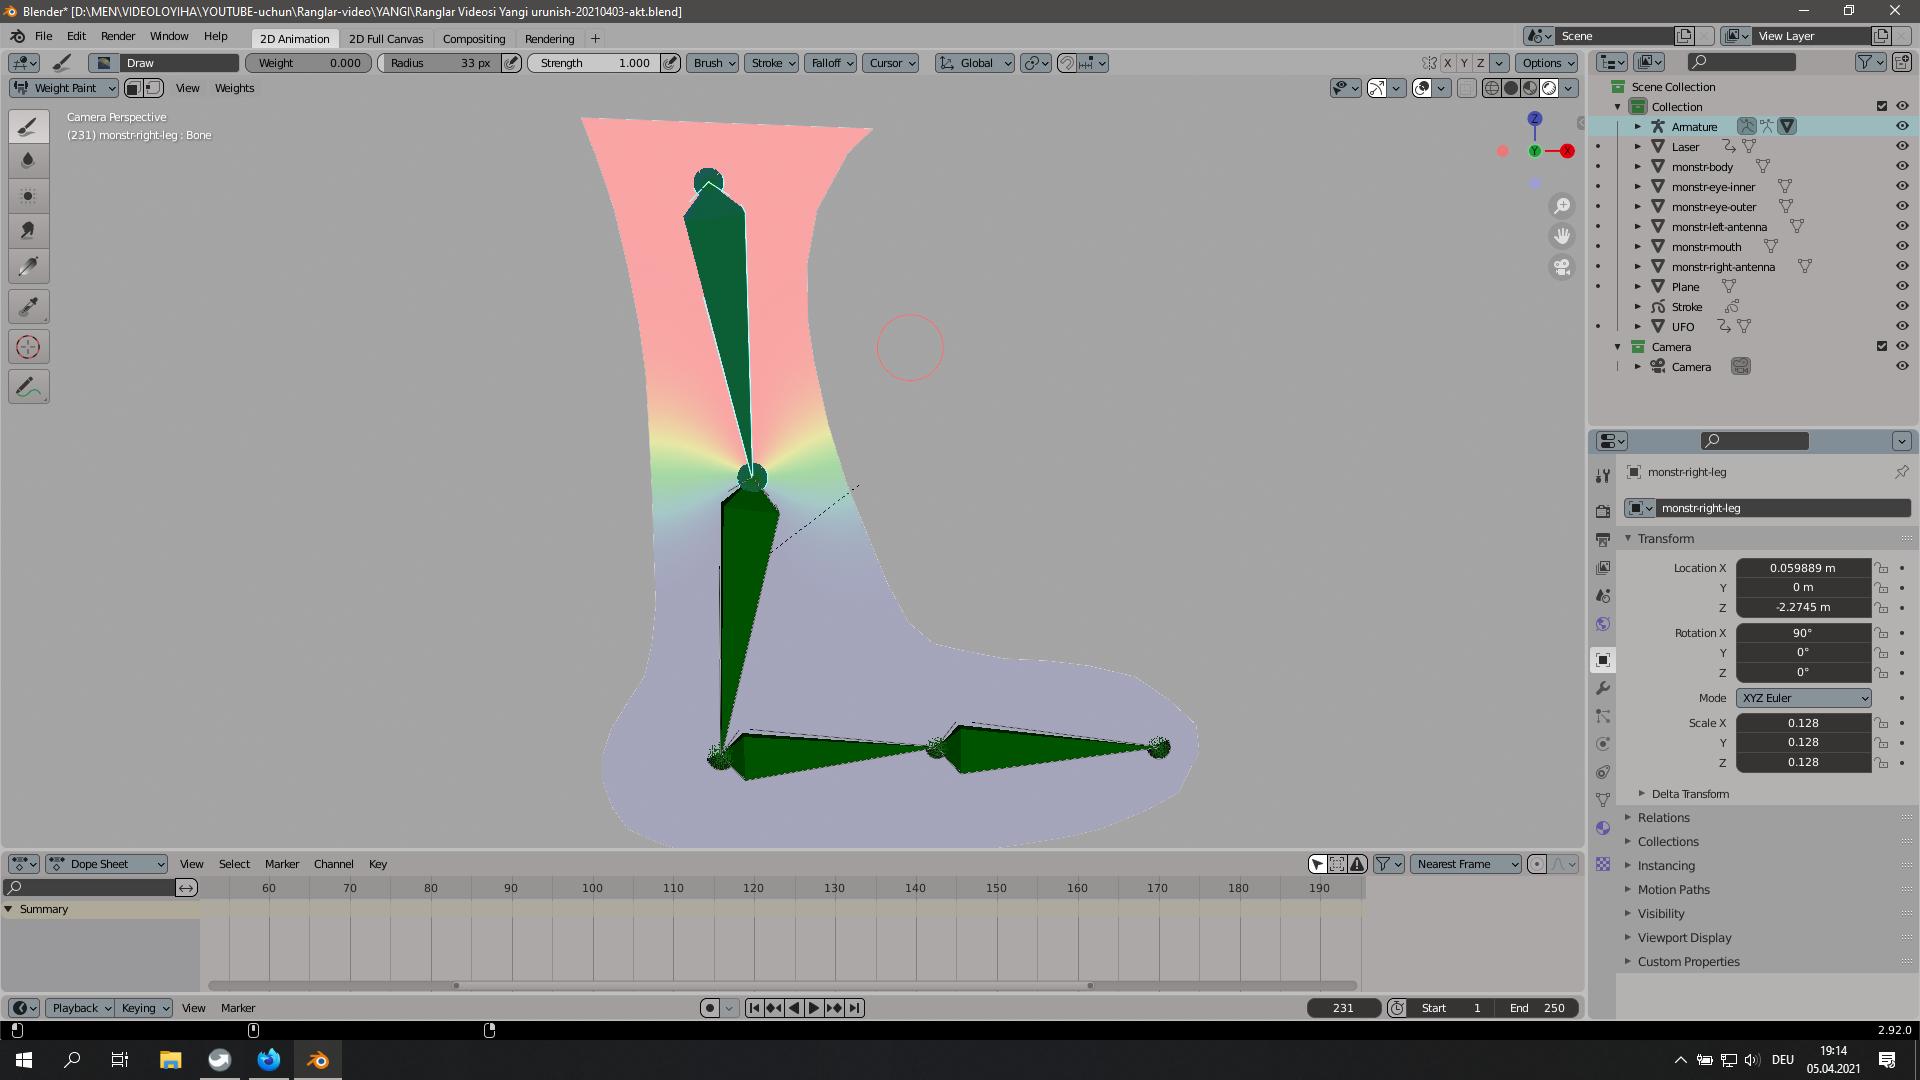Screen dimensions: 1920x1080
Task: Toggle the lock on Location X
Action: tap(1881, 567)
